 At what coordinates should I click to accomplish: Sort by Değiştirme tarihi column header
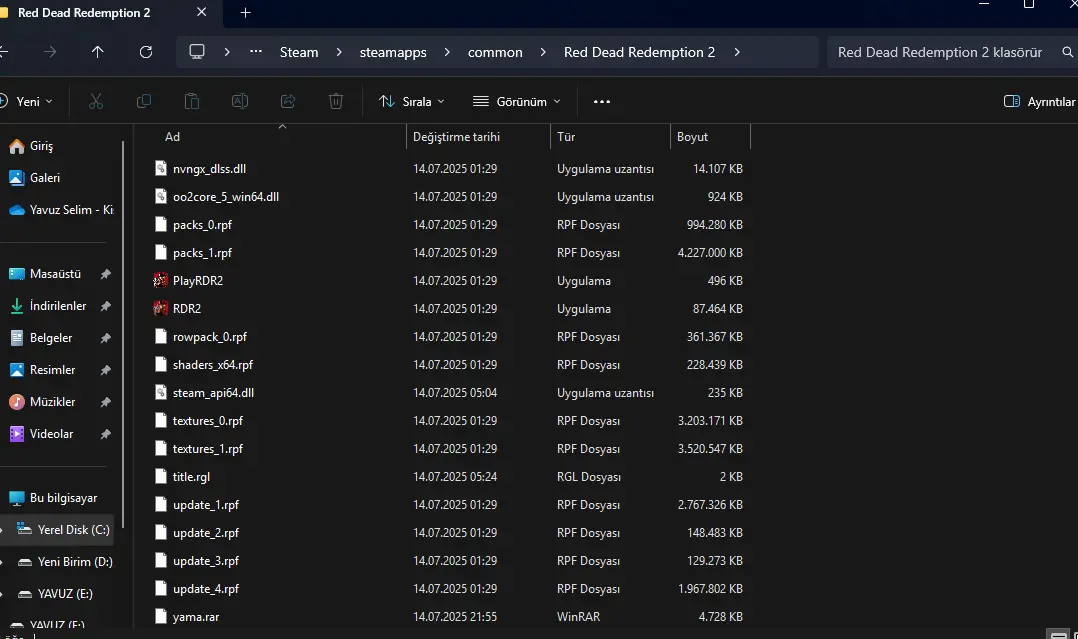pos(456,137)
